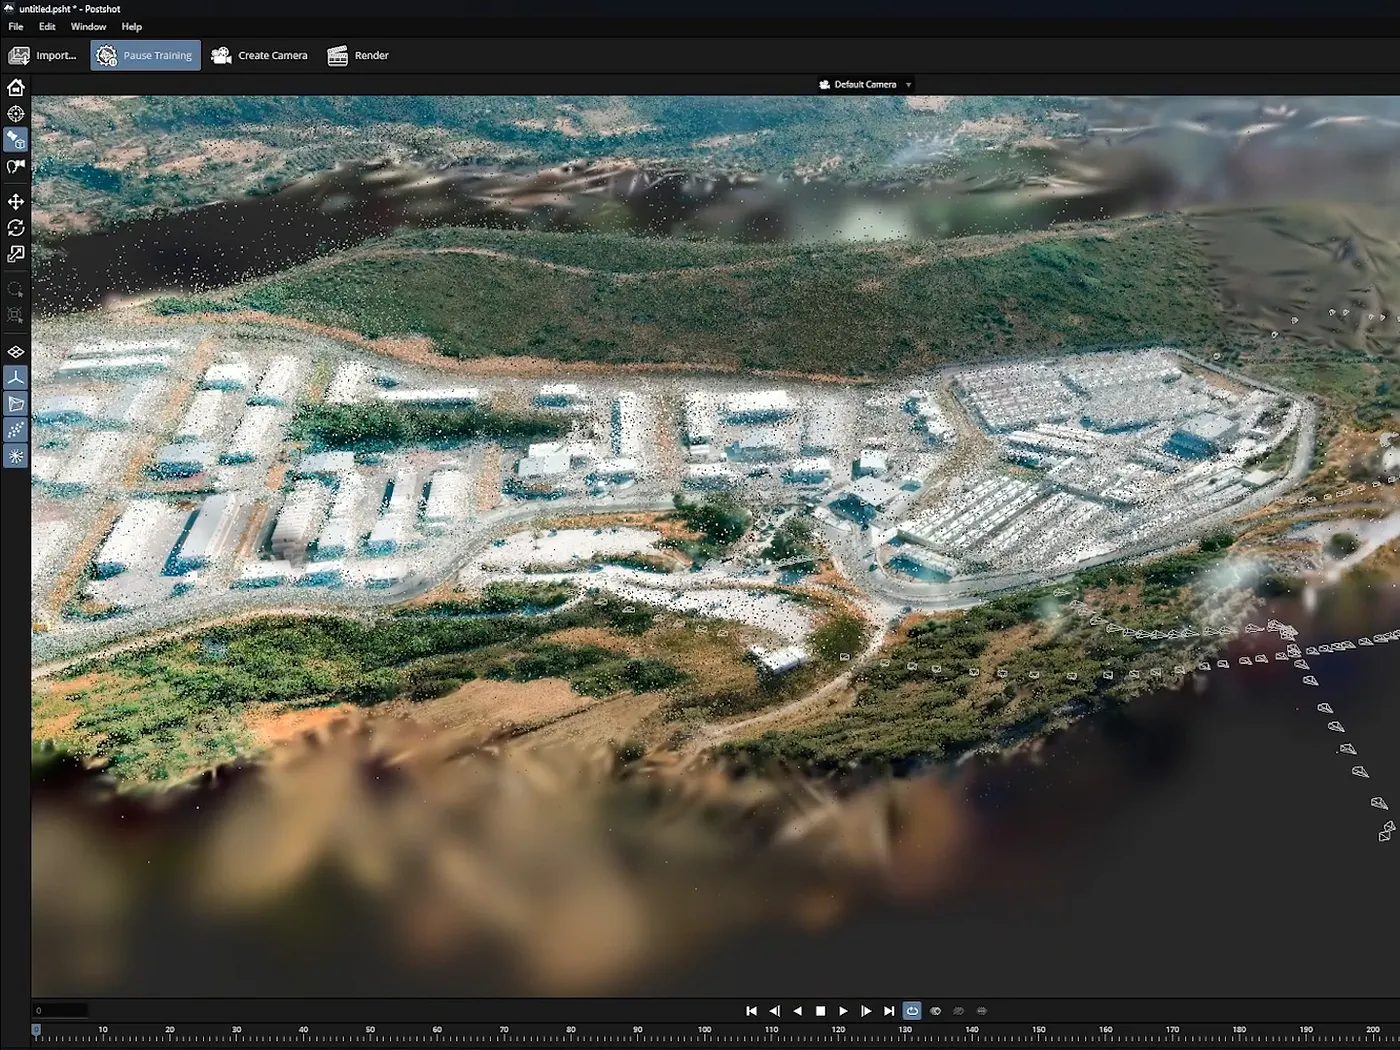Open the File menu
Screen dimensions: 1400x1050
[x=16, y=27]
